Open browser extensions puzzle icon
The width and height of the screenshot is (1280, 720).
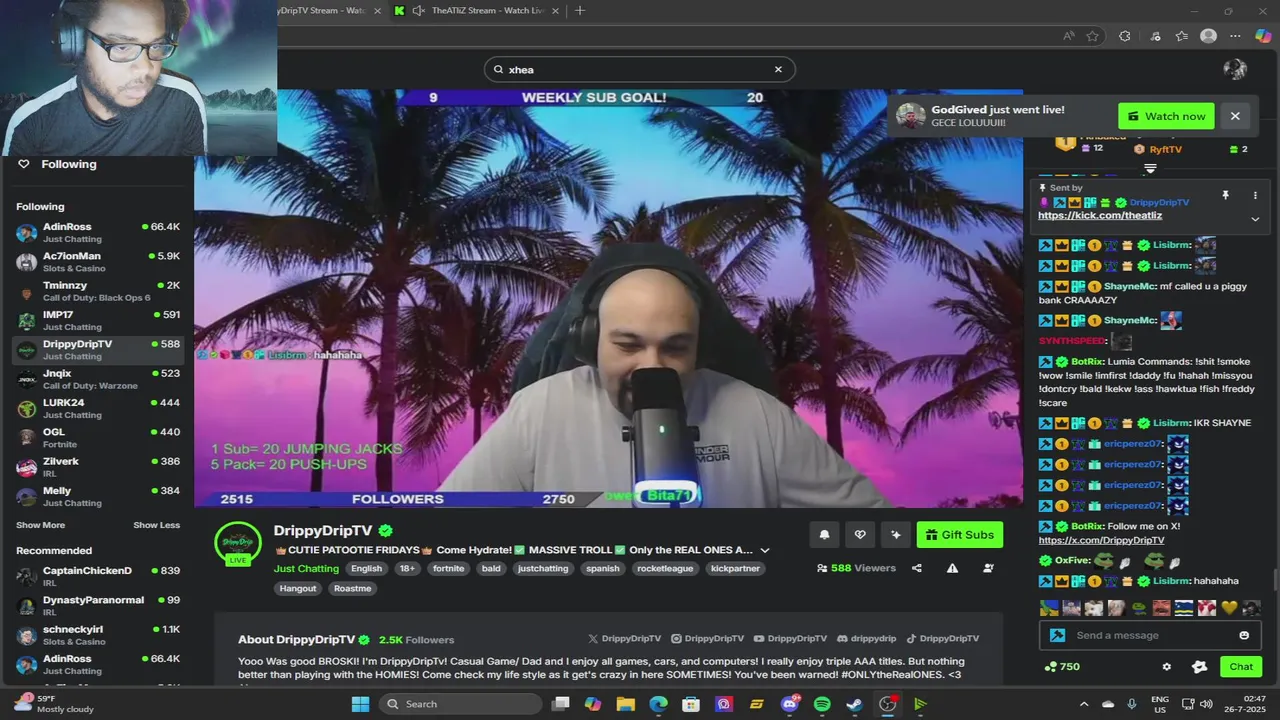tap(1125, 36)
